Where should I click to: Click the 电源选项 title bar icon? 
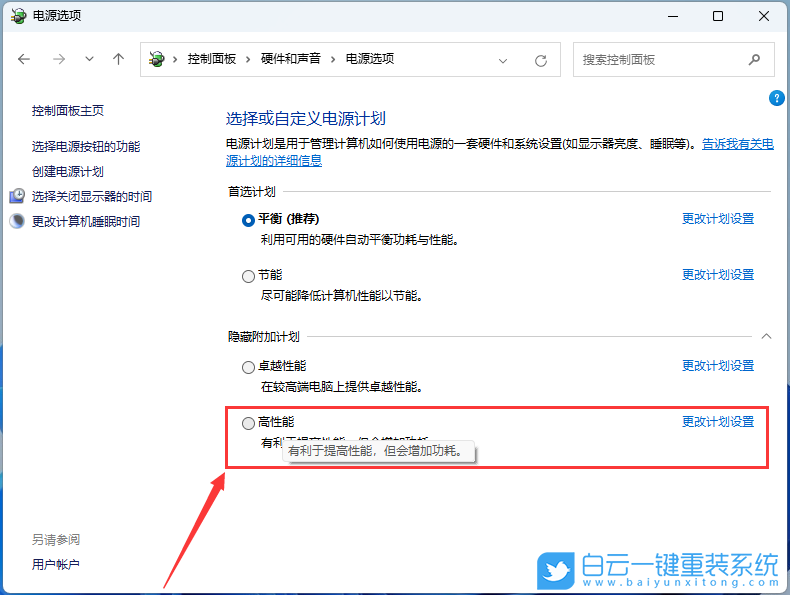(x=19, y=16)
